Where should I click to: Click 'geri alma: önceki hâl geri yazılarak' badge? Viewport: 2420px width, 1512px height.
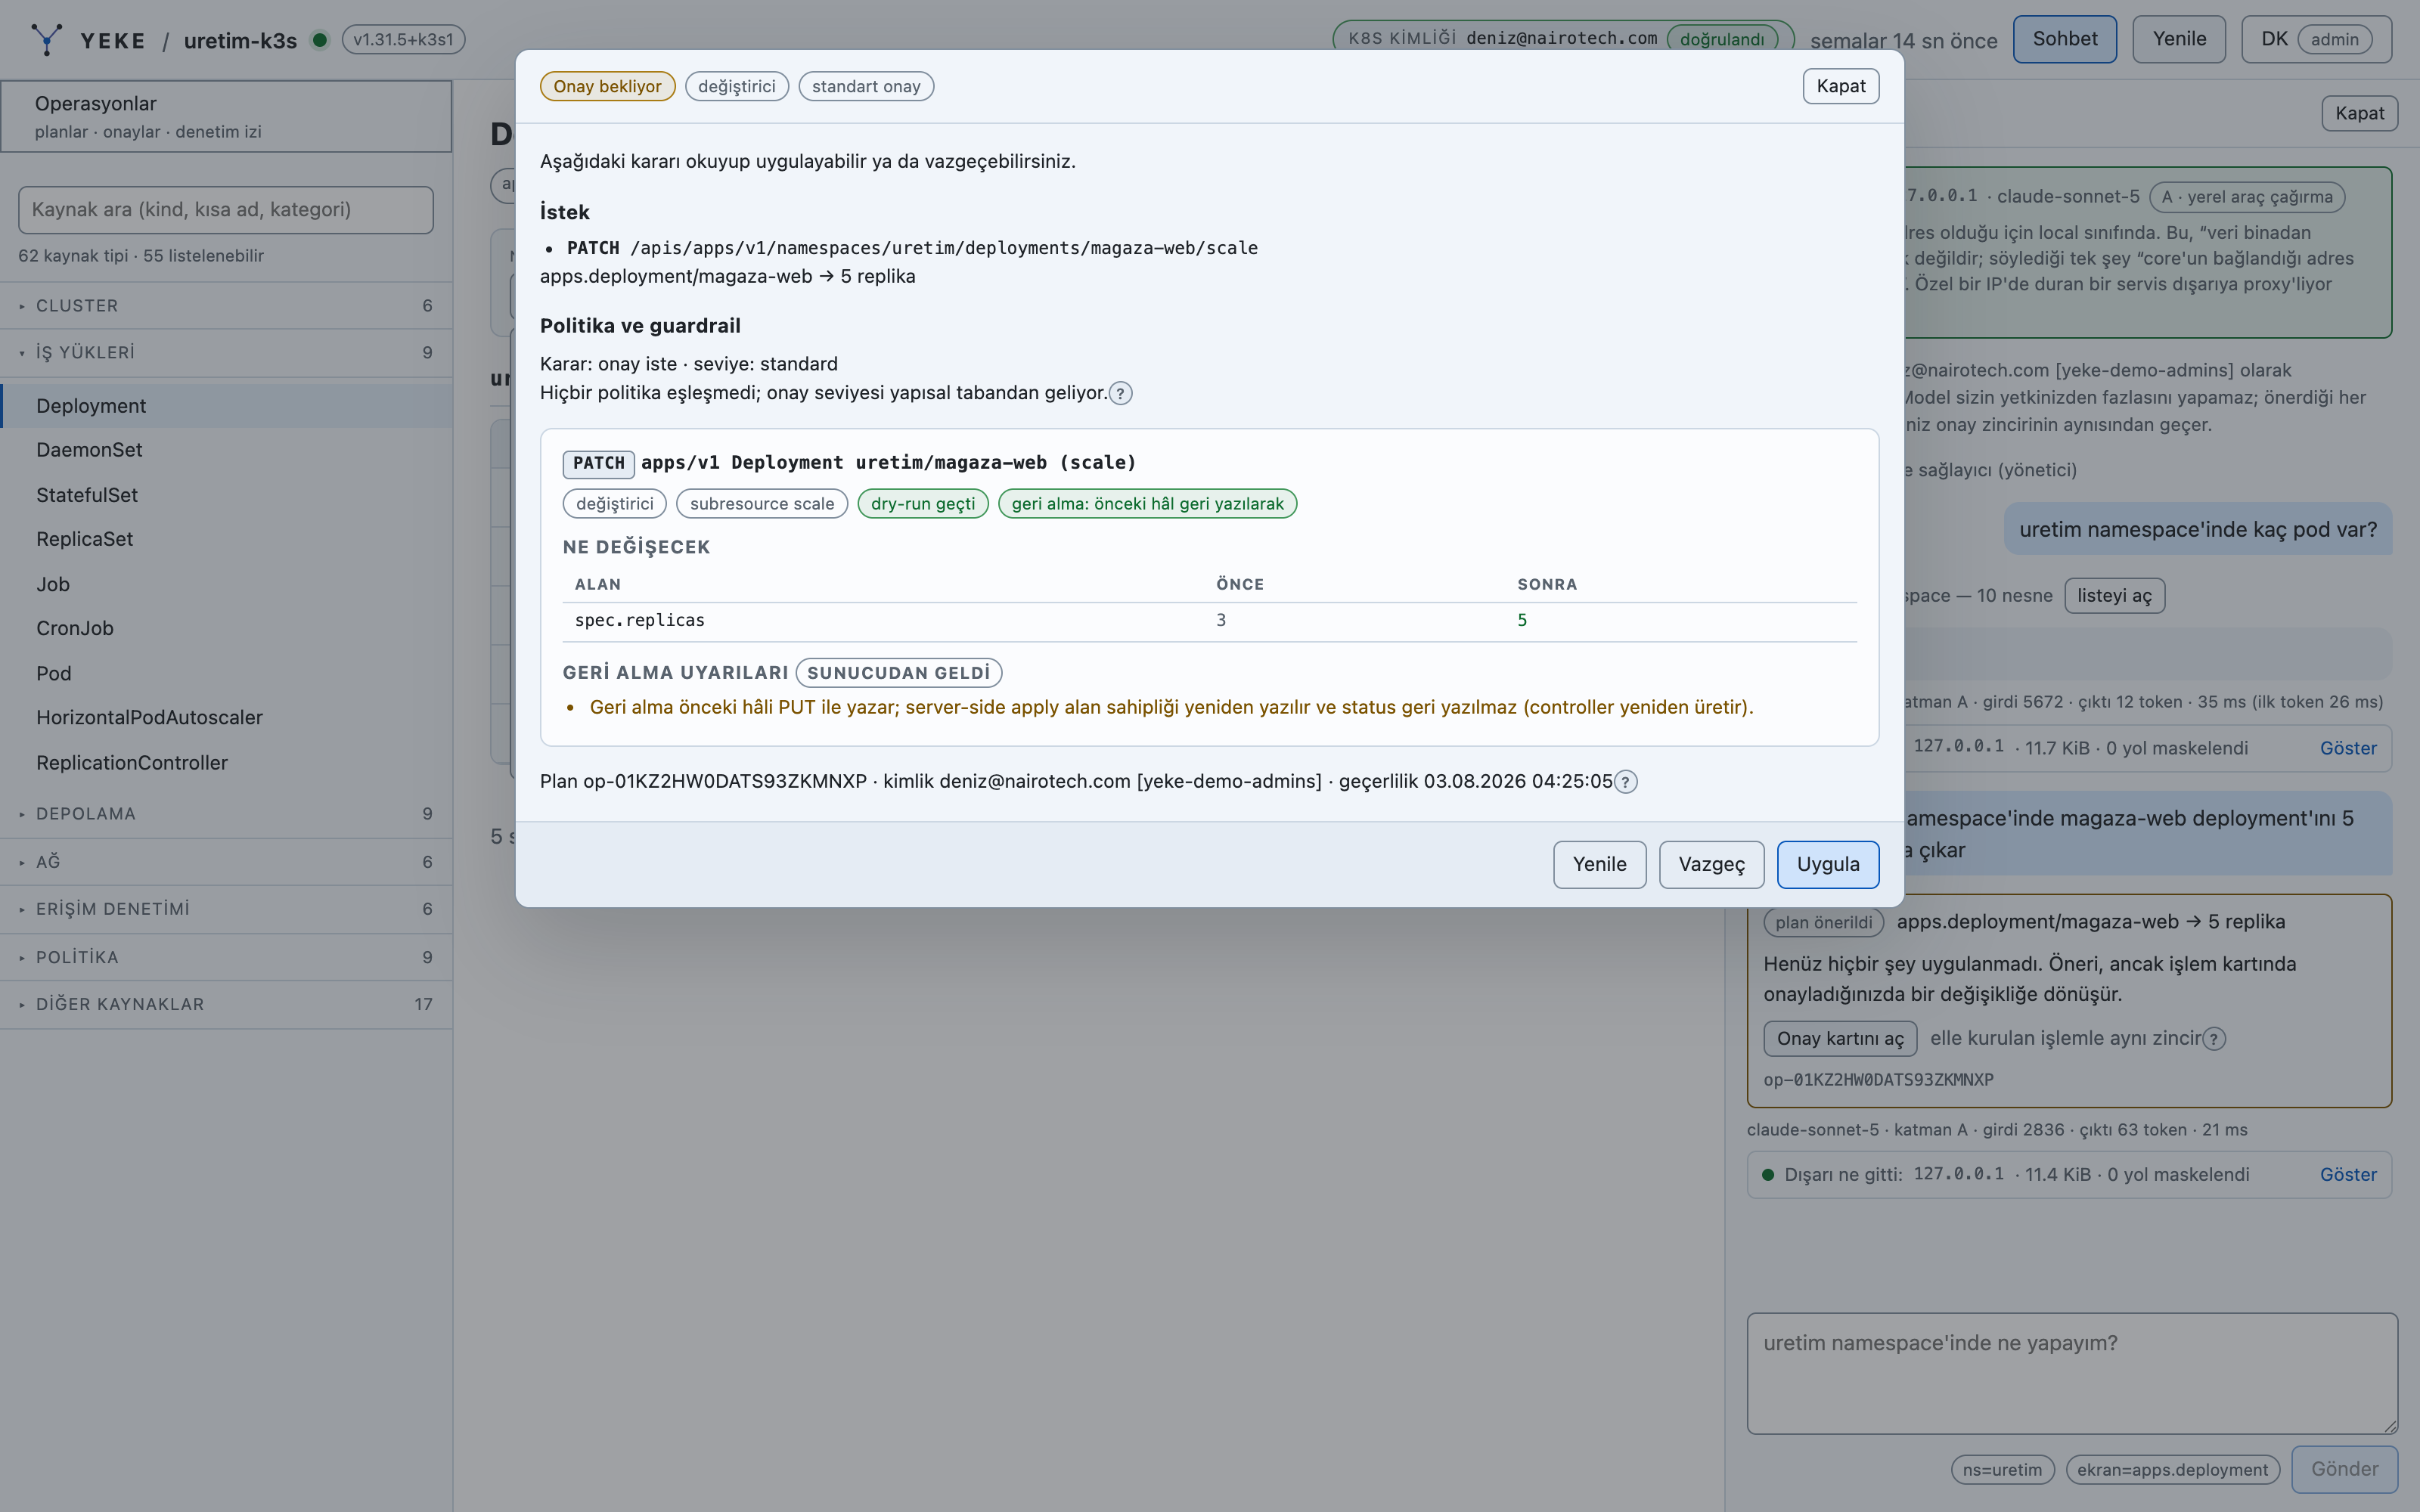(1147, 504)
